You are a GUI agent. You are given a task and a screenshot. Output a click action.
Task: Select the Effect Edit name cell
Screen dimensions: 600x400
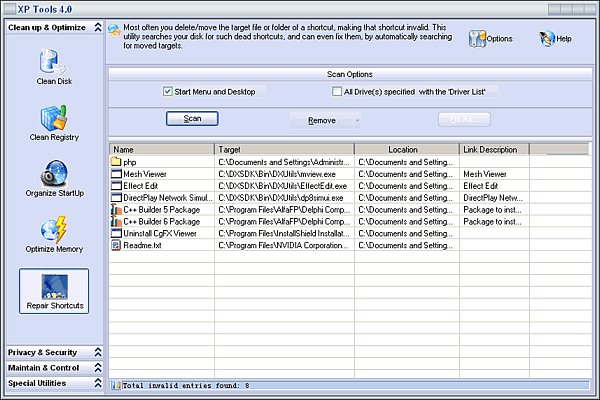140,186
